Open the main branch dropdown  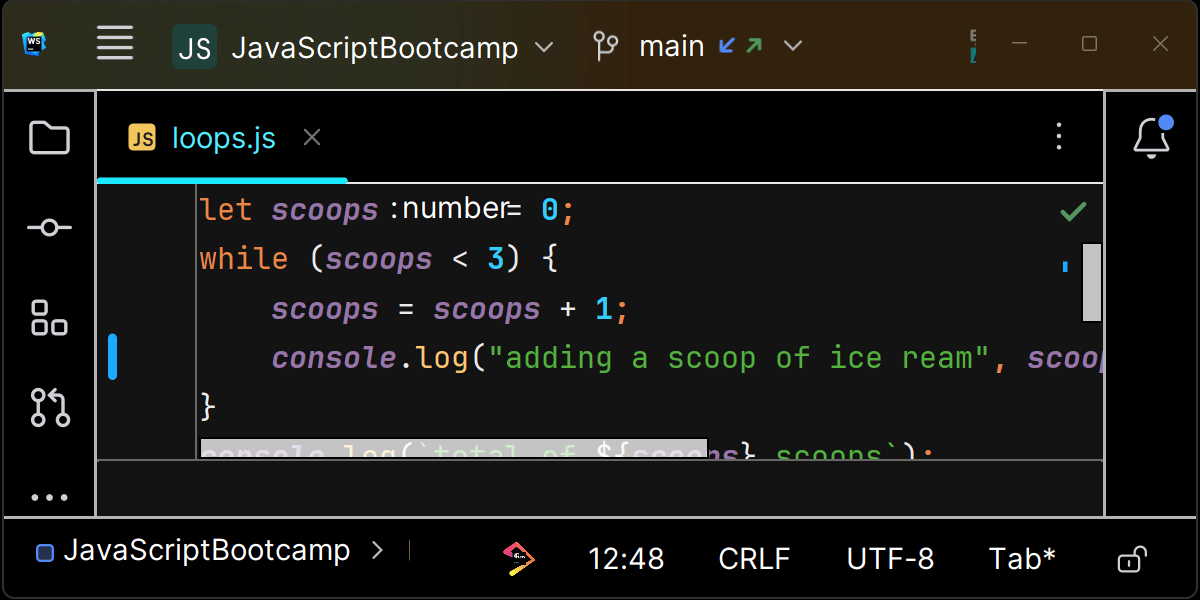click(x=720, y=45)
